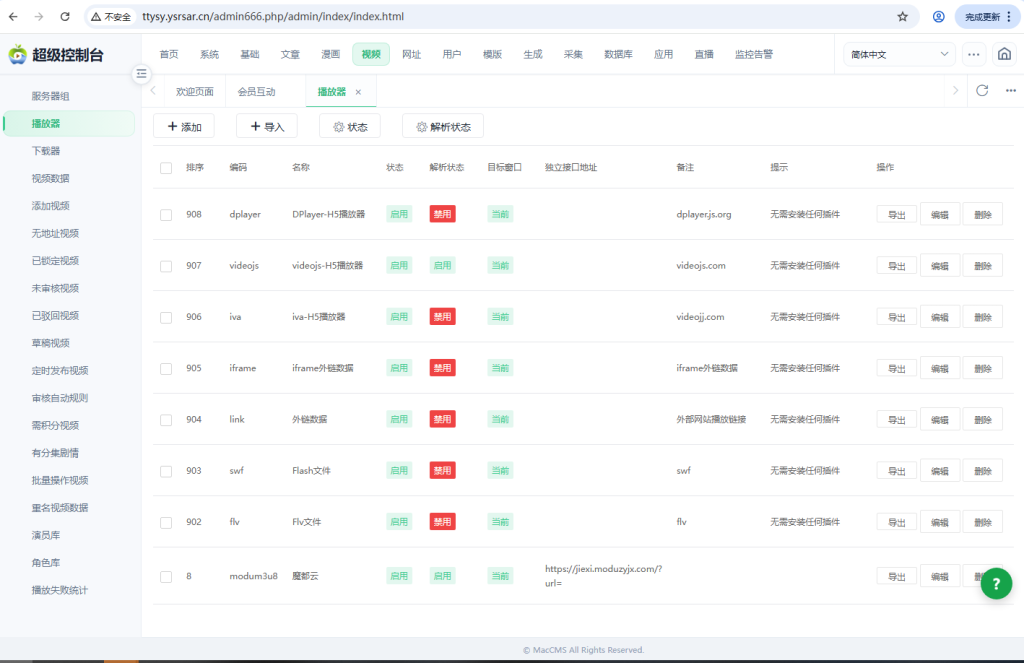Open 视频数据 in the sidebar
Viewport: 1024px width, 663px height.
click(50, 178)
